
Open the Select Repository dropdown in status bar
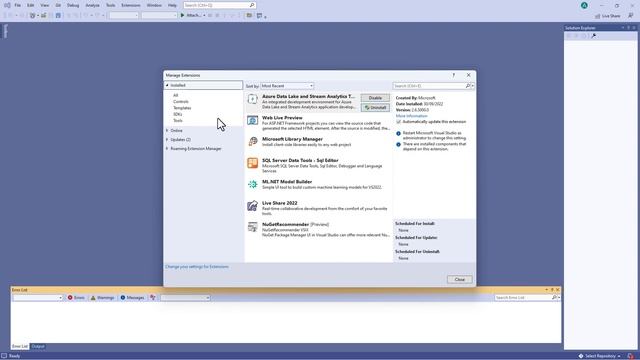click(x=600, y=356)
